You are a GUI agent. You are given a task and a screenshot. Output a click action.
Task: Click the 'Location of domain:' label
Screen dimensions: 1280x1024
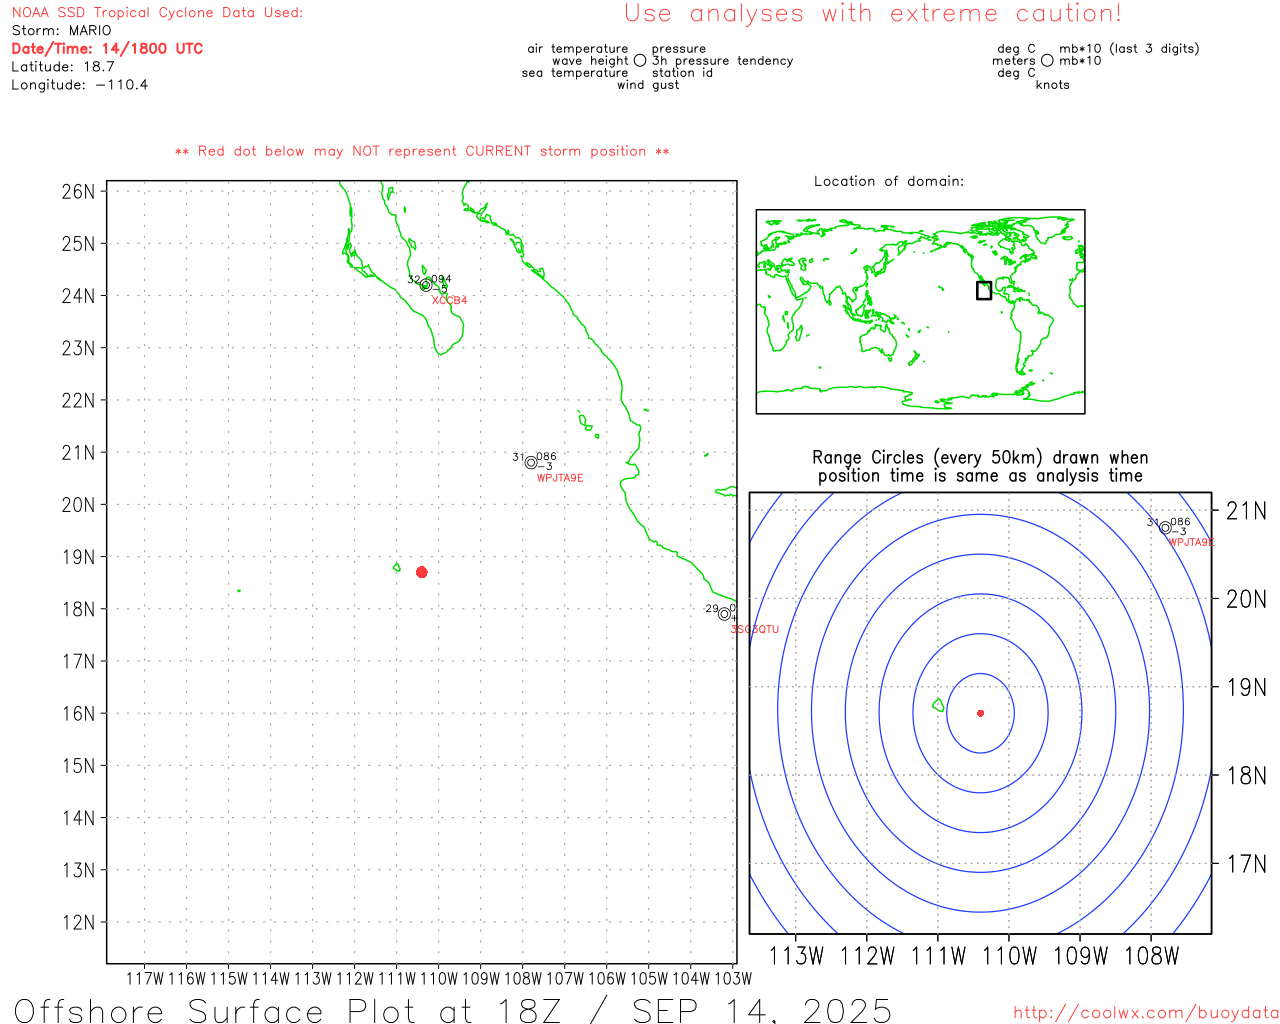(x=889, y=181)
